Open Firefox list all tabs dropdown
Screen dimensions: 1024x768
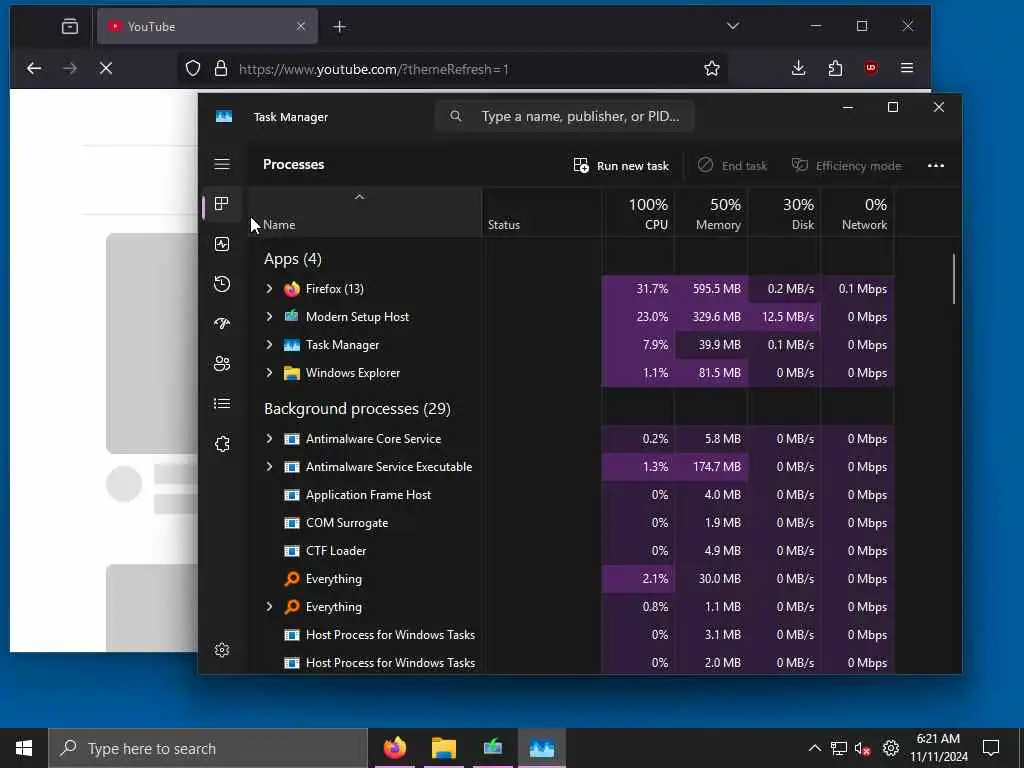733,26
